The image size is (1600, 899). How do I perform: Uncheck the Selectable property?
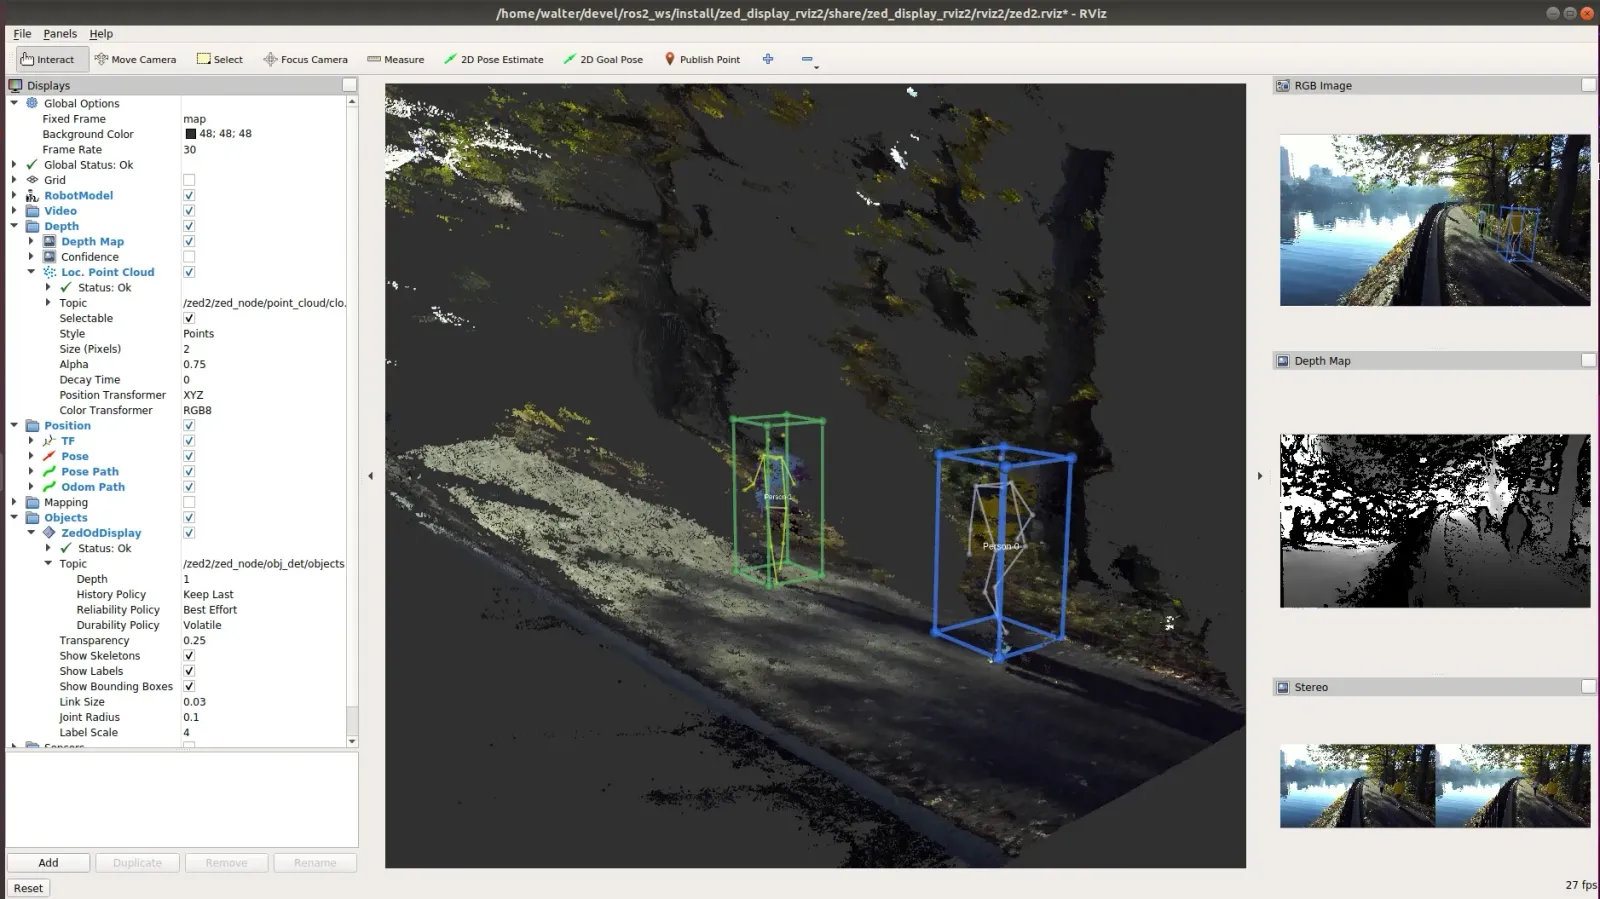click(189, 318)
